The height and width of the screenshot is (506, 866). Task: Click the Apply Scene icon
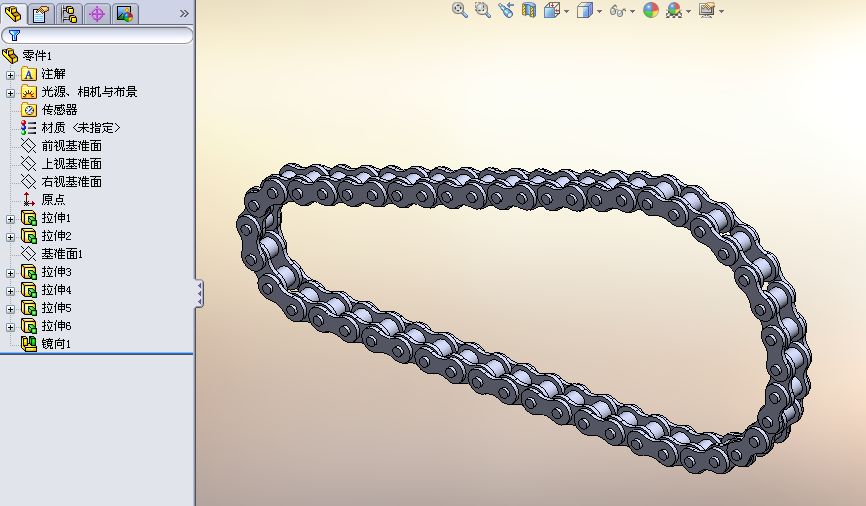(674, 10)
